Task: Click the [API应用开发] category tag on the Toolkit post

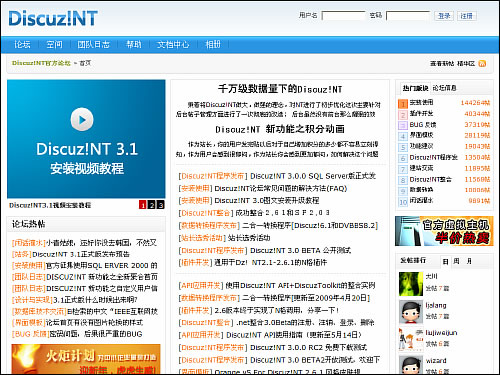Action: (x=201, y=285)
